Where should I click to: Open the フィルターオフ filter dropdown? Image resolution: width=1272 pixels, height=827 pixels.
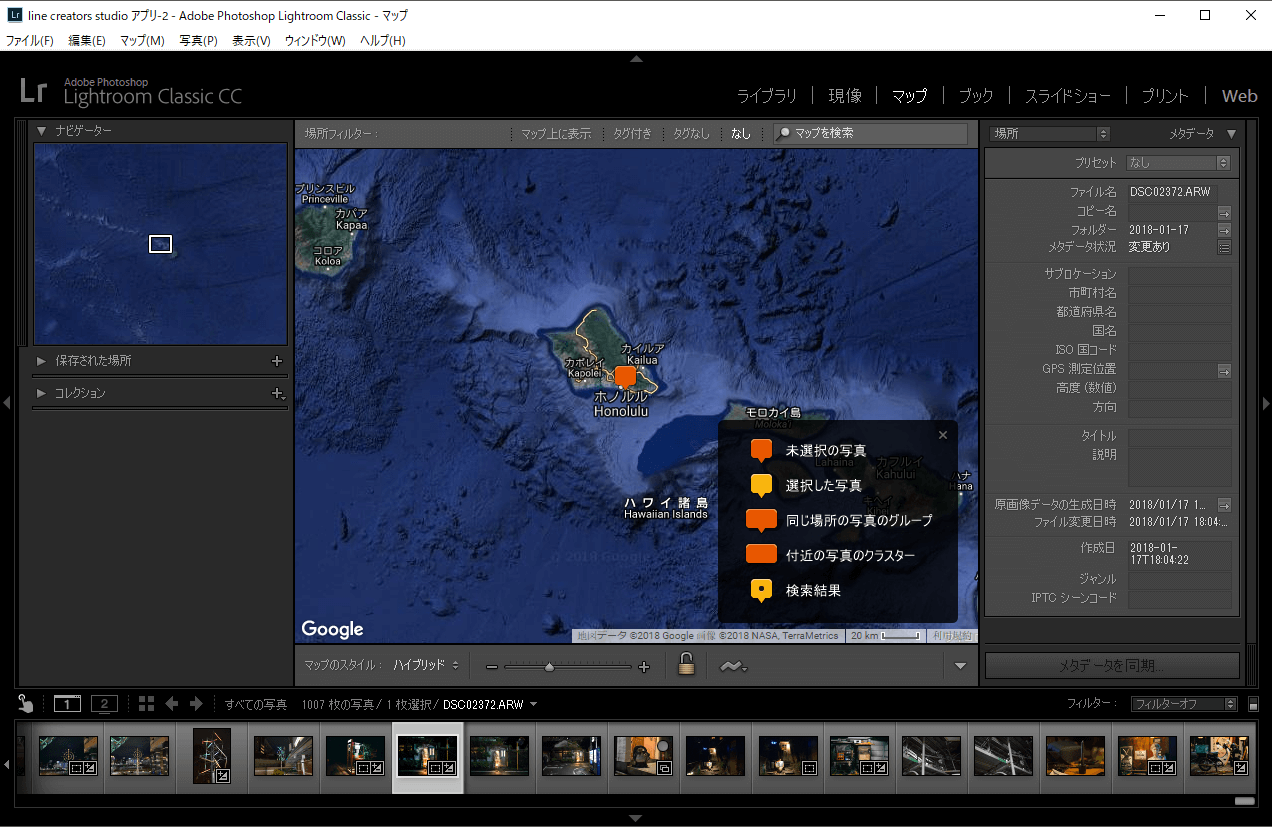(x=1184, y=704)
